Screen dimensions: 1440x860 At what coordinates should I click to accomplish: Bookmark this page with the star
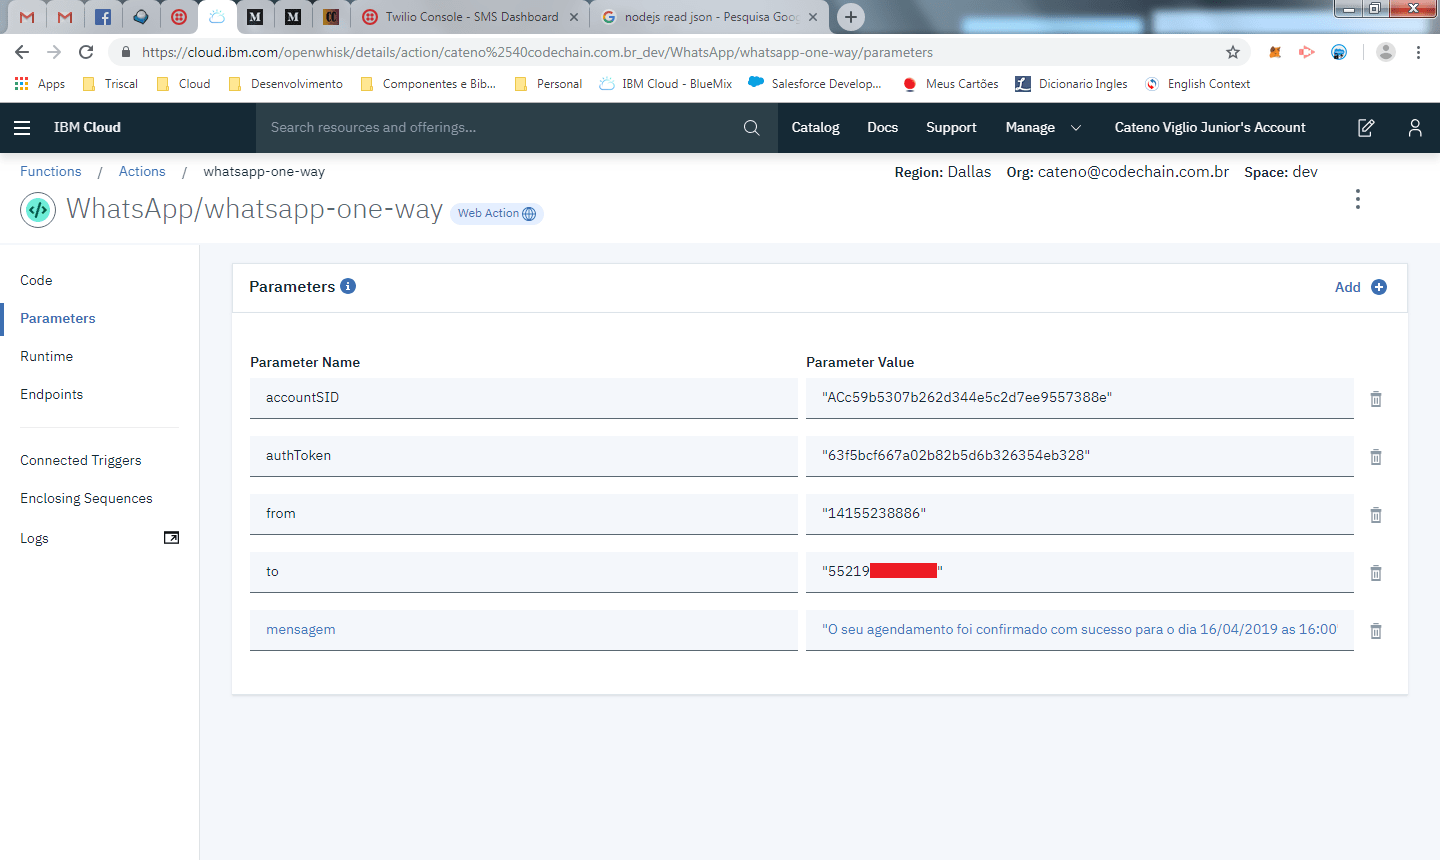click(1233, 52)
